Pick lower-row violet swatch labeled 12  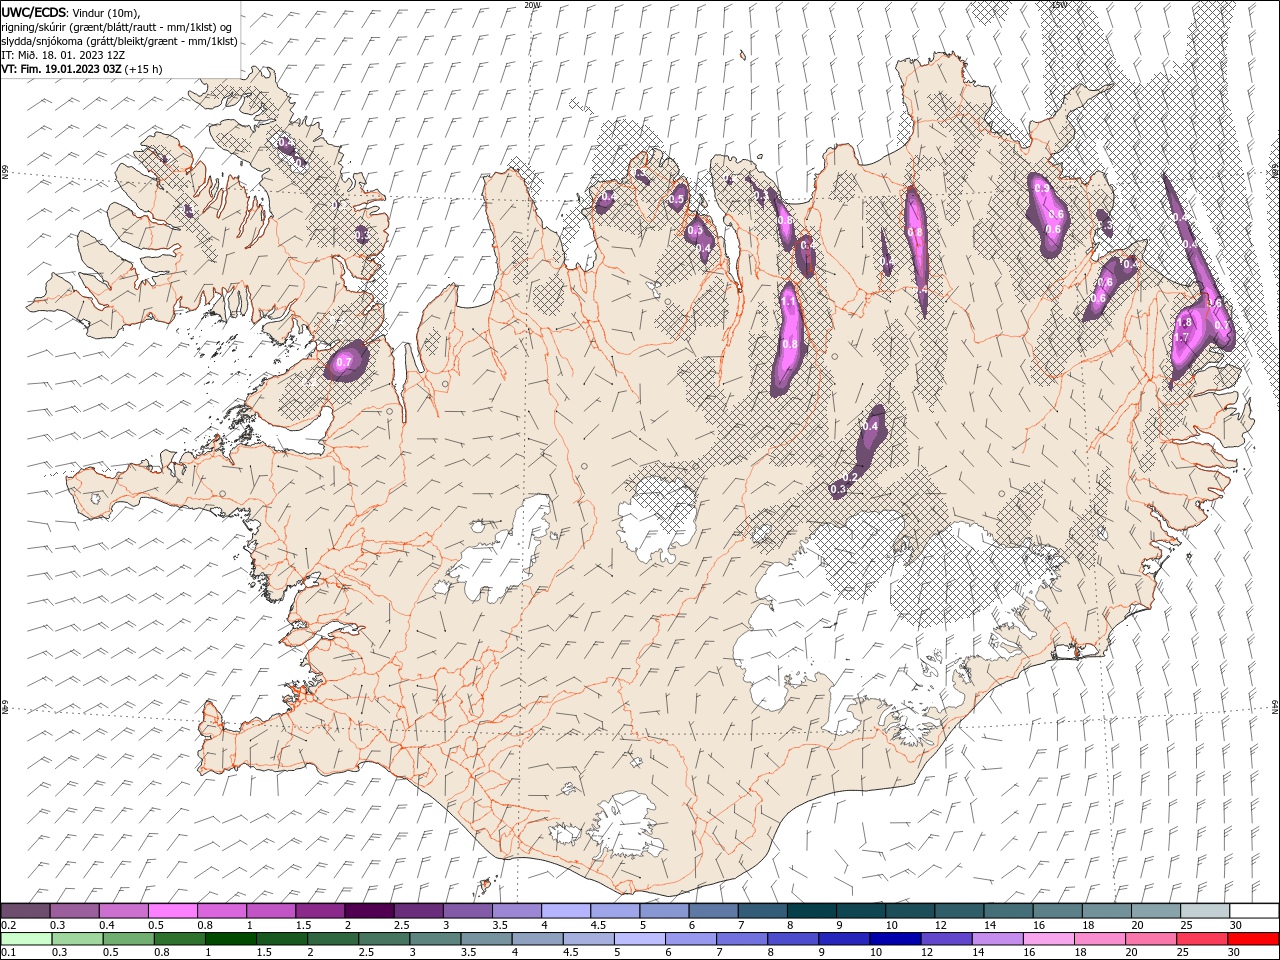tap(945, 939)
